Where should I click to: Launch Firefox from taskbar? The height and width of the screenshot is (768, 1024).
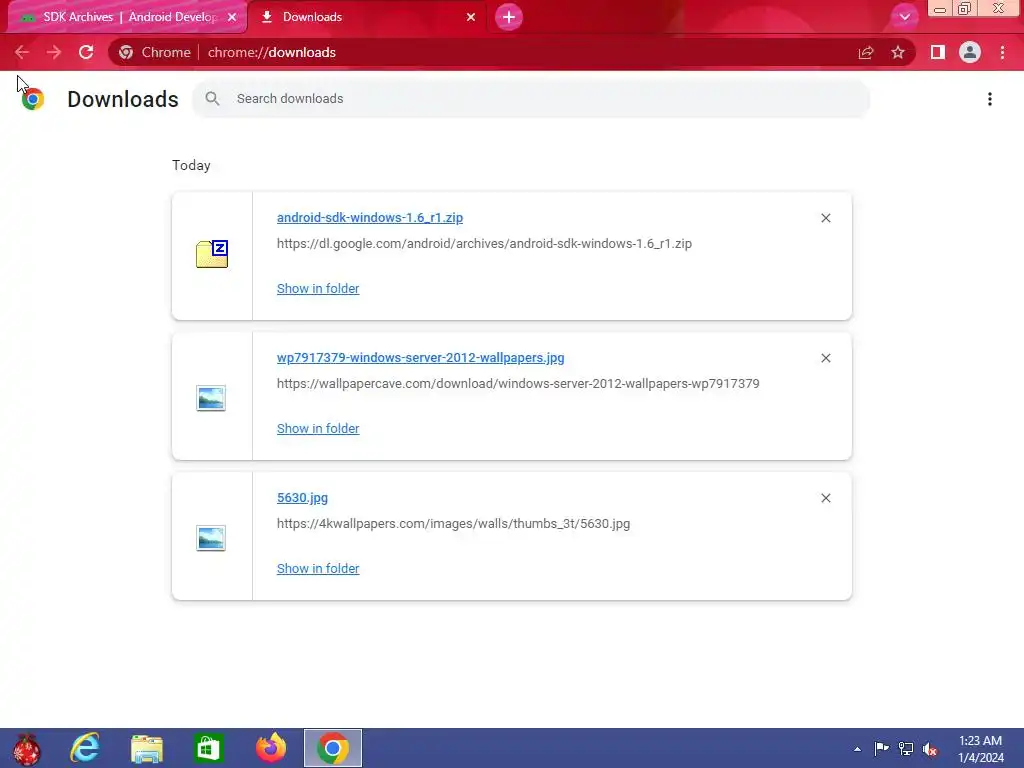[x=271, y=748]
